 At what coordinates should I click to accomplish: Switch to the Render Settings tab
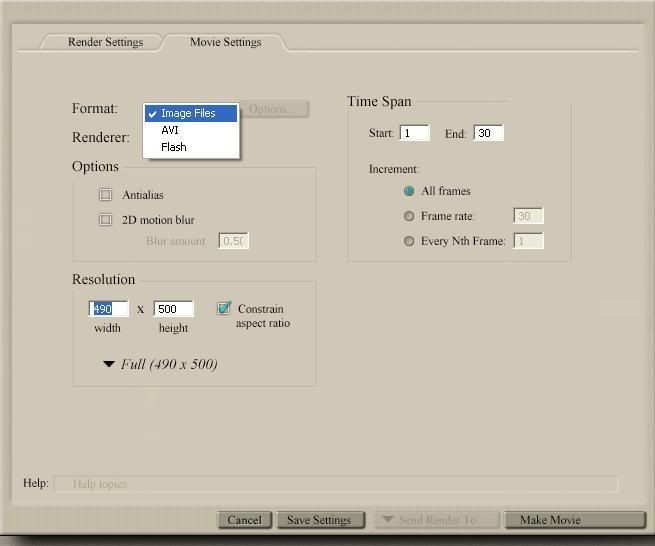coord(105,42)
